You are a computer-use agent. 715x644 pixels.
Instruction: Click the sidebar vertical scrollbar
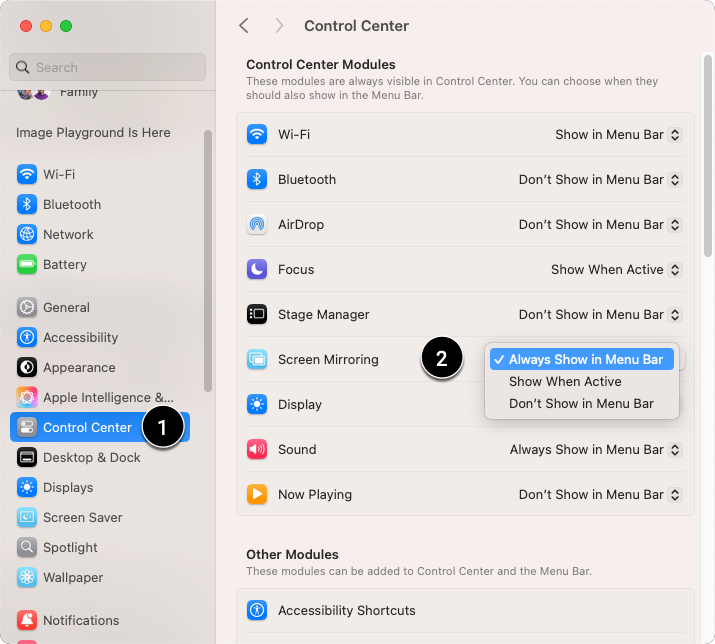point(208,261)
